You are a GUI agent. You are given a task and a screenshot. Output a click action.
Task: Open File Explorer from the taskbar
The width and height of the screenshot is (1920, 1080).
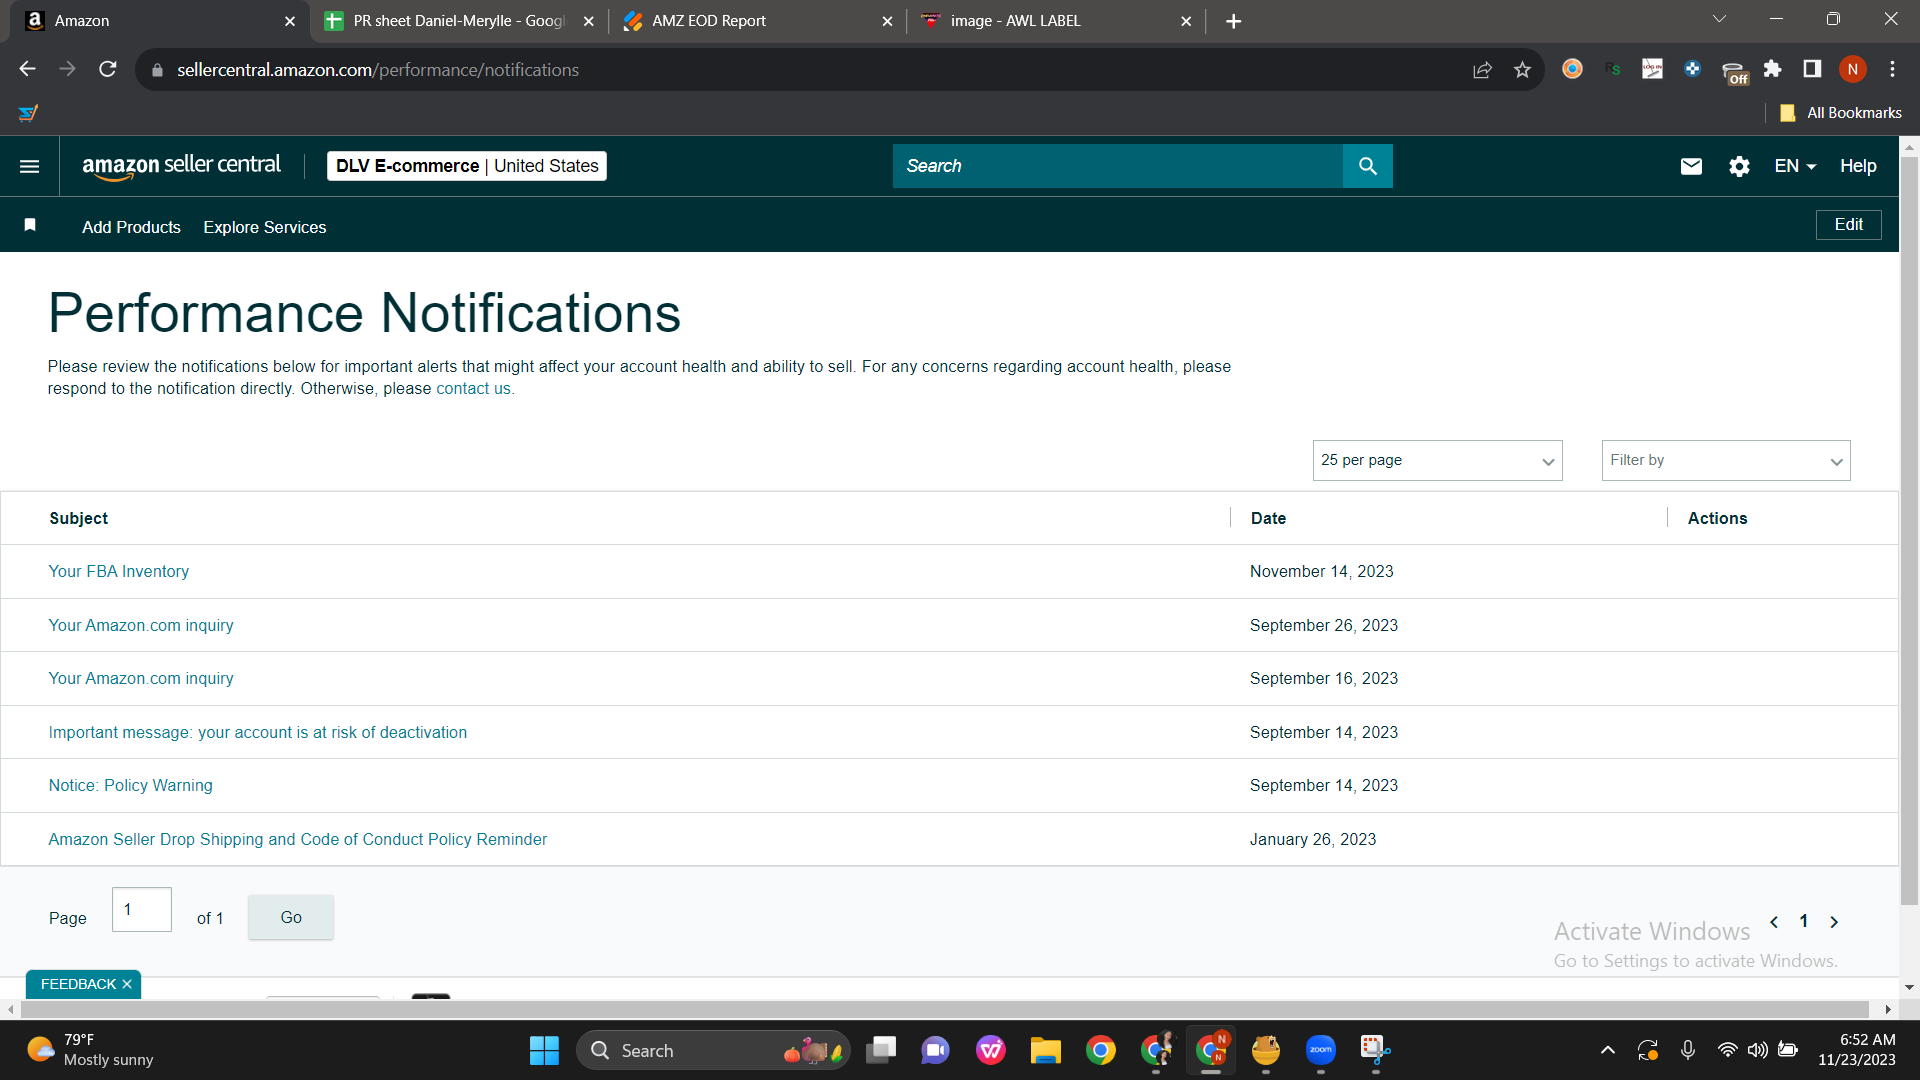point(1045,1051)
